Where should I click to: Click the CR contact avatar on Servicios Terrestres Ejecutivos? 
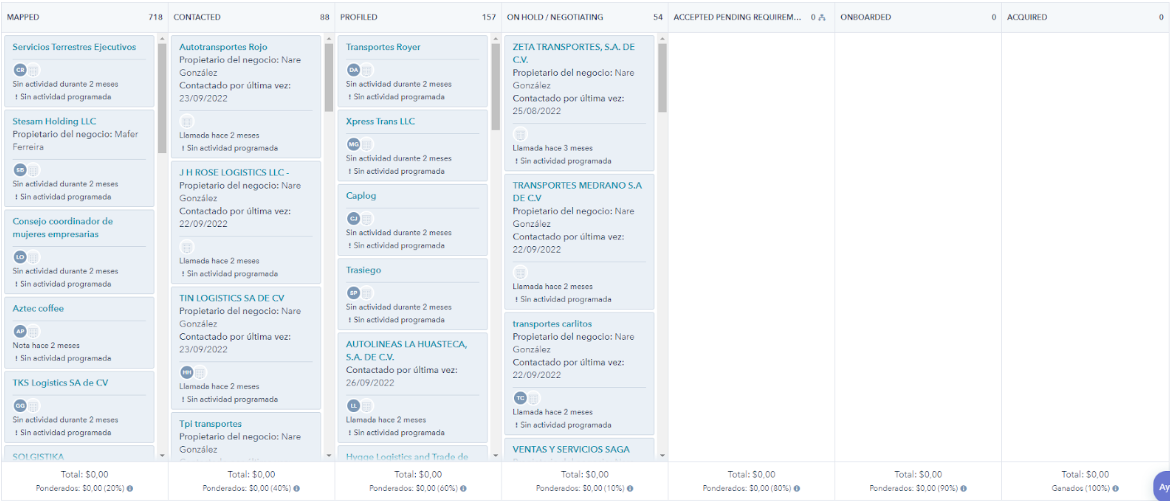19,70
